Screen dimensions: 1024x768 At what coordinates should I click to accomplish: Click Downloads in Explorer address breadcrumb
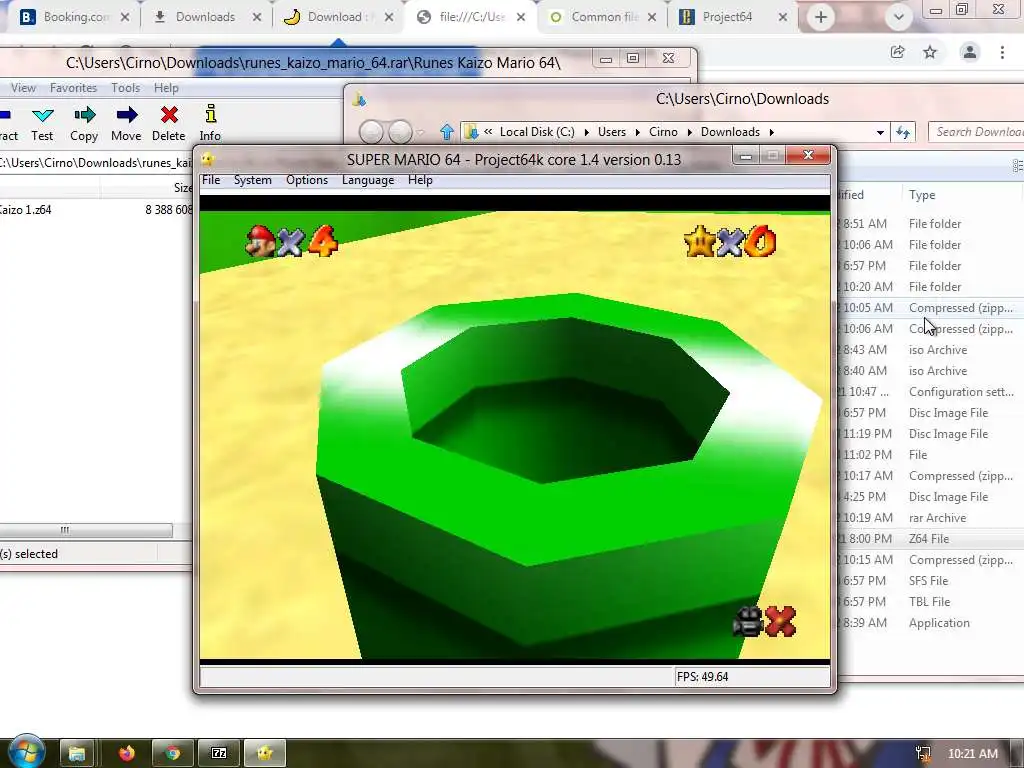click(730, 132)
